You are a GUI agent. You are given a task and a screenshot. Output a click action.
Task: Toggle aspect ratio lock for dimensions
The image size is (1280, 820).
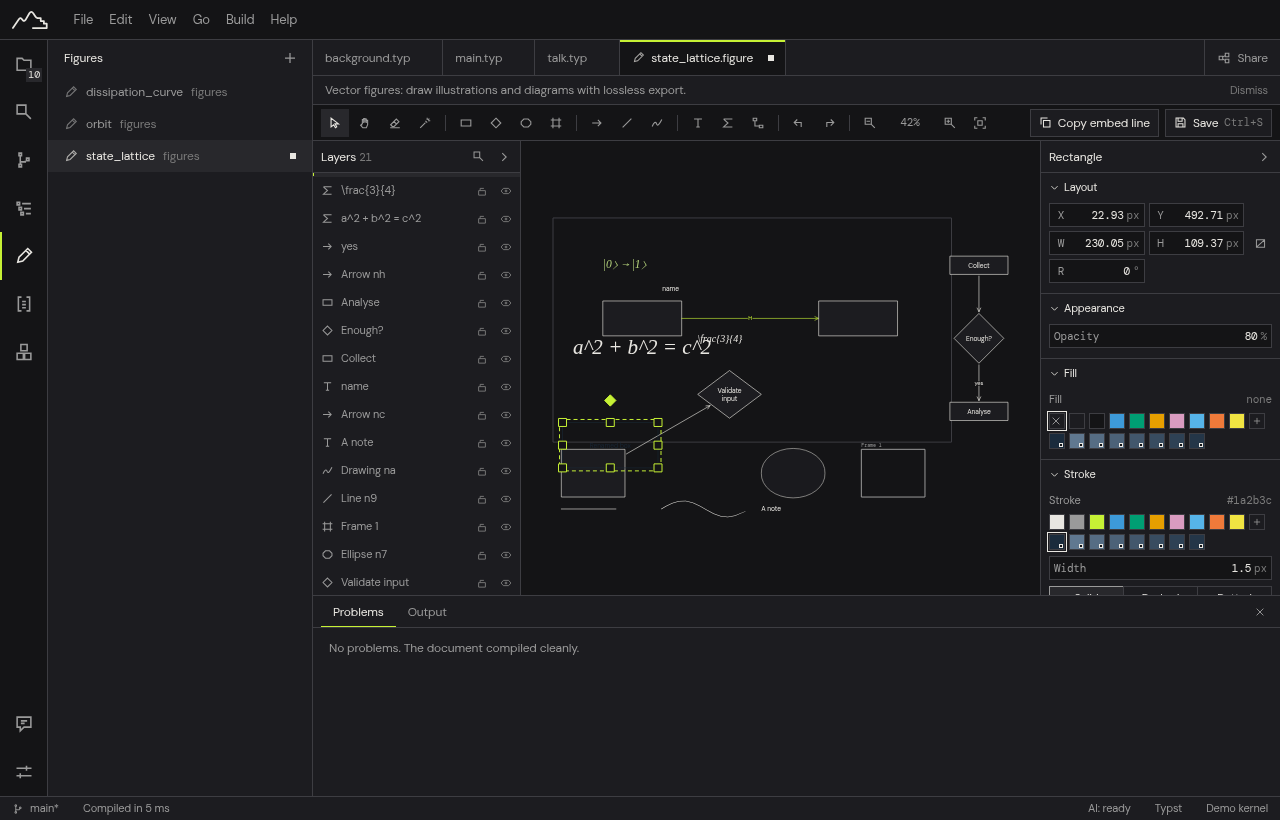pyautogui.click(x=1260, y=243)
